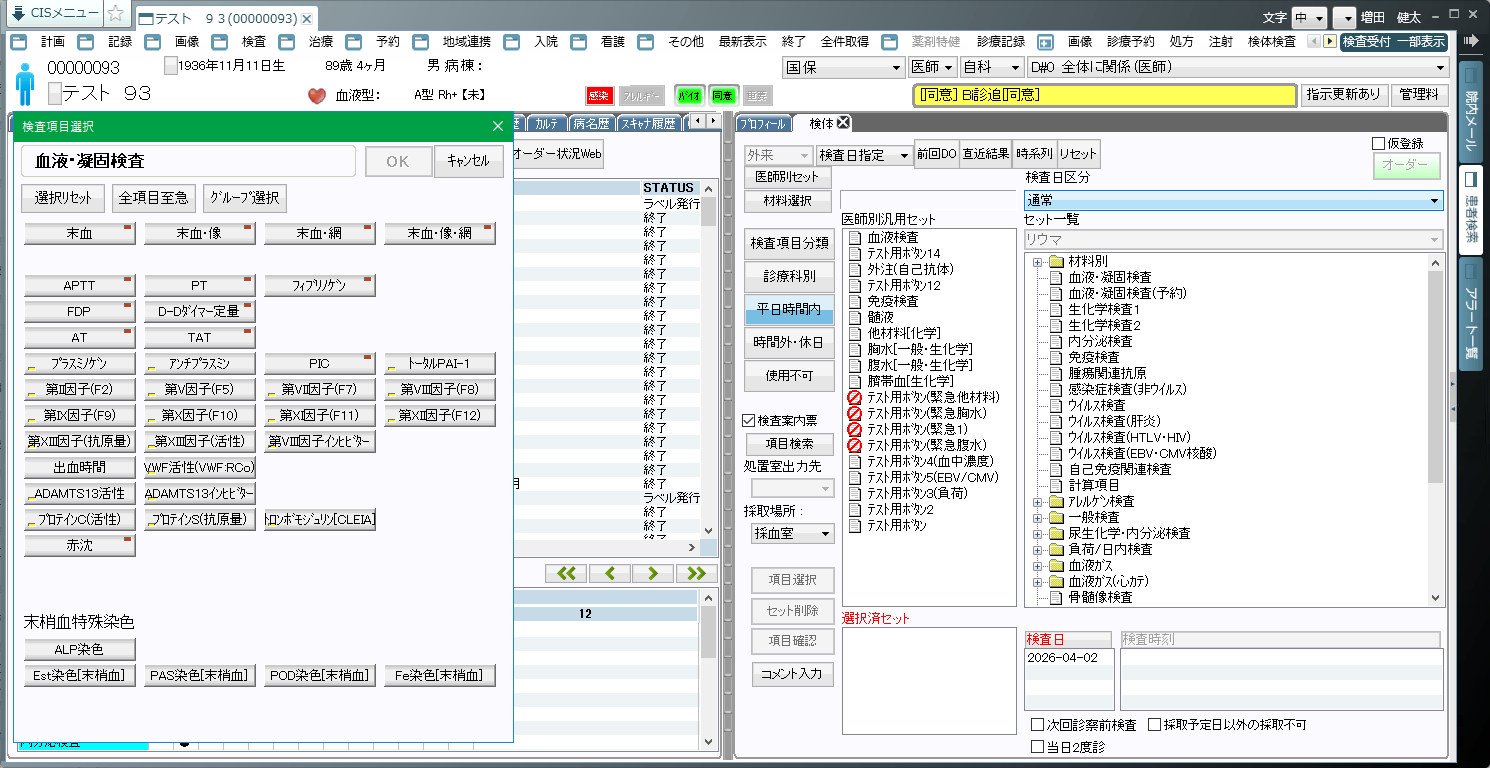1490x768 pixels.
Task: Uncheck the 検査案内票 checkbox
Action: point(749,420)
